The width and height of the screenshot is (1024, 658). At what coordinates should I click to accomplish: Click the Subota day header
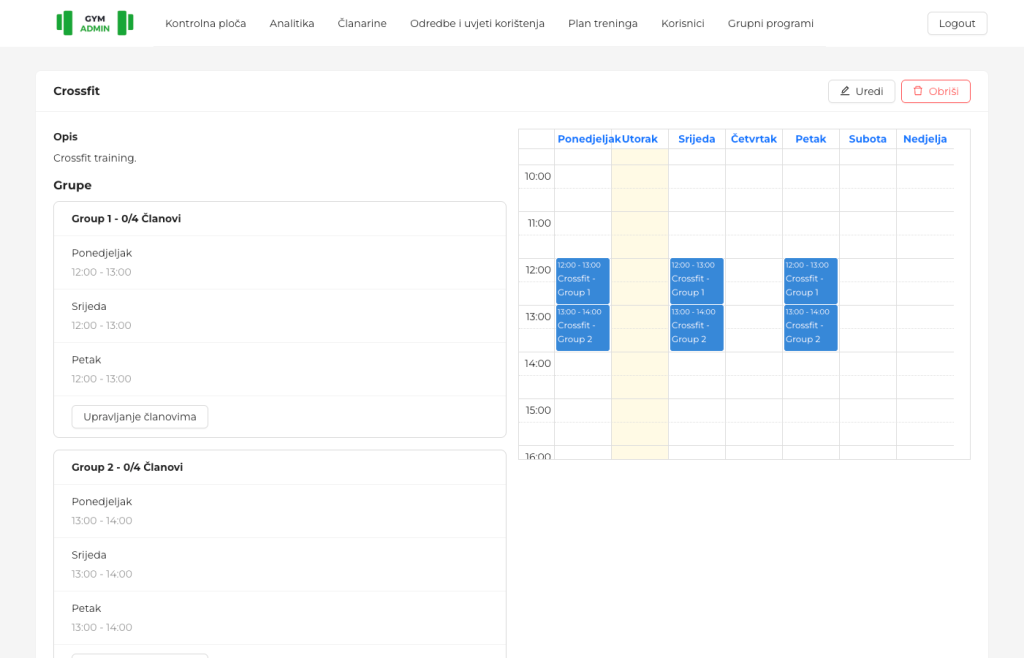[x=867, y=139]
